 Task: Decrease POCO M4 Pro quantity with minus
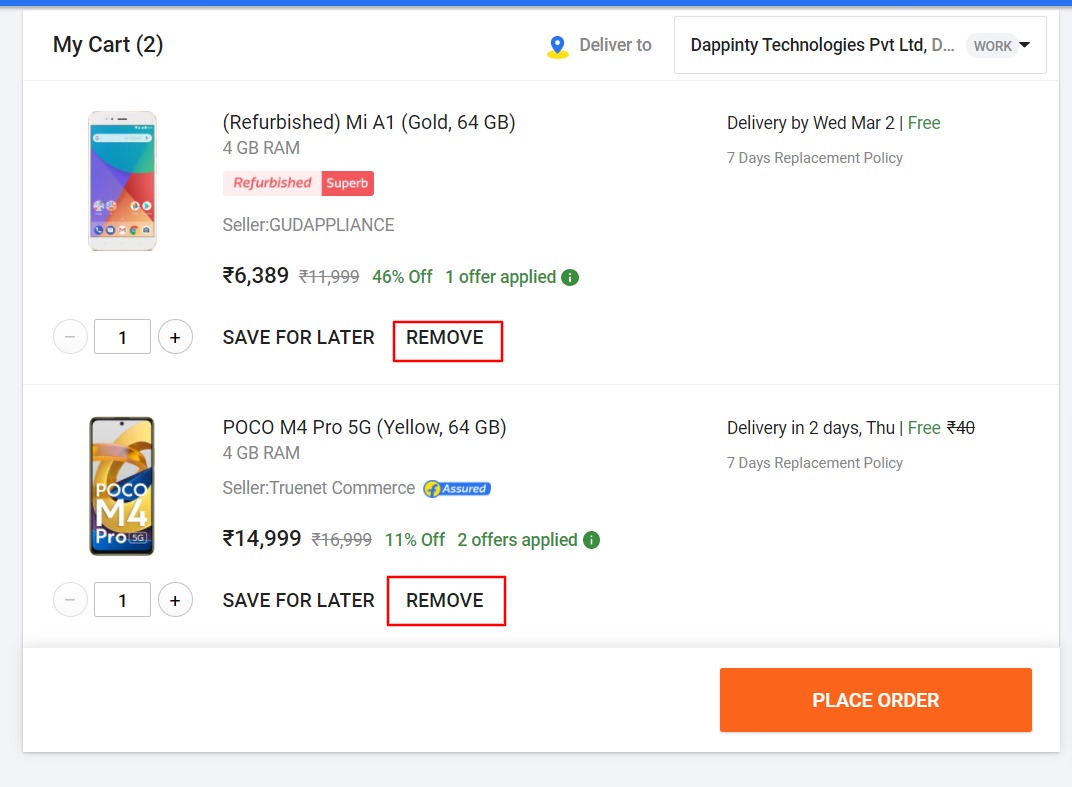[x=70, y=600]
